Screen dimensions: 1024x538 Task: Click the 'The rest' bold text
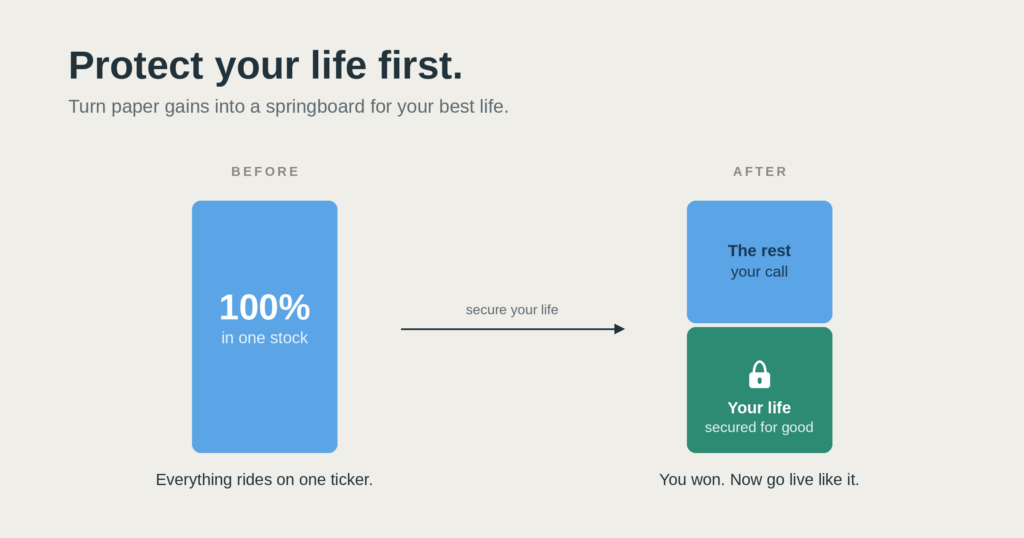pyautogui.click(x=759, y=251)
